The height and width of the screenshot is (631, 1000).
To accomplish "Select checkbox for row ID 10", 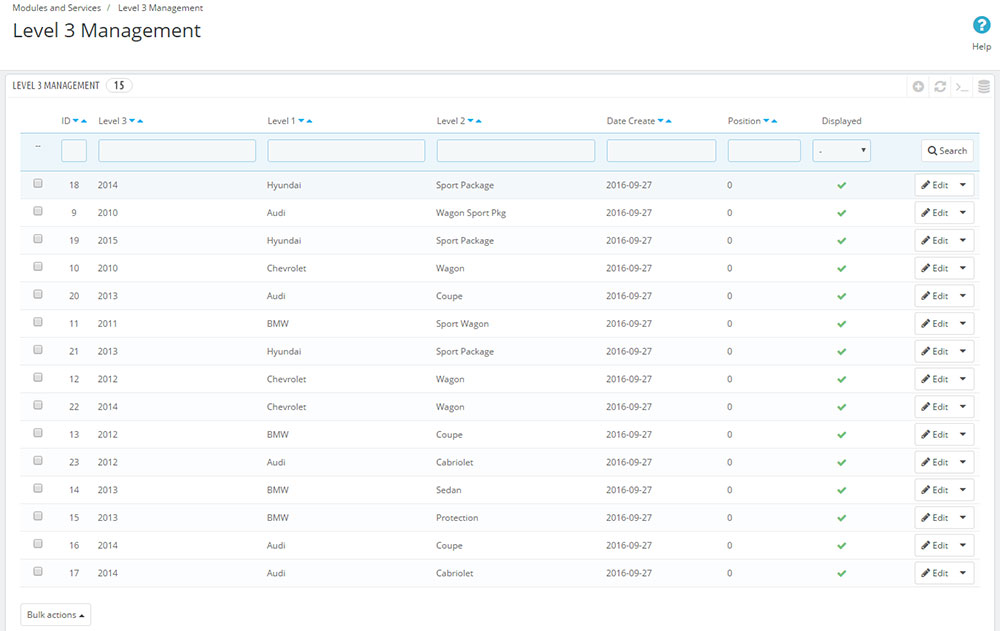I will [x=38, y=266].
